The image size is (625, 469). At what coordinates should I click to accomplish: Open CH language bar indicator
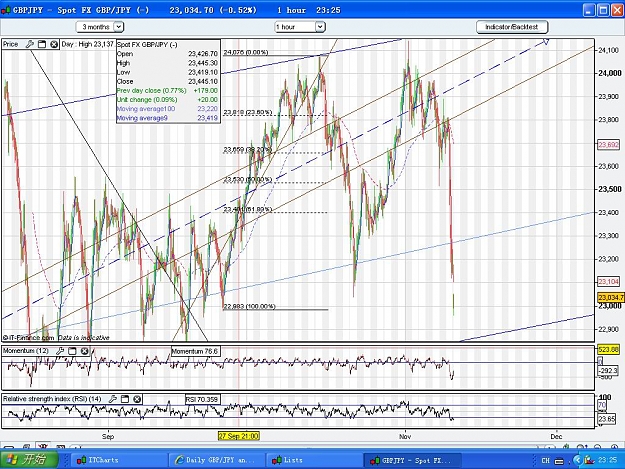(546, 460)
